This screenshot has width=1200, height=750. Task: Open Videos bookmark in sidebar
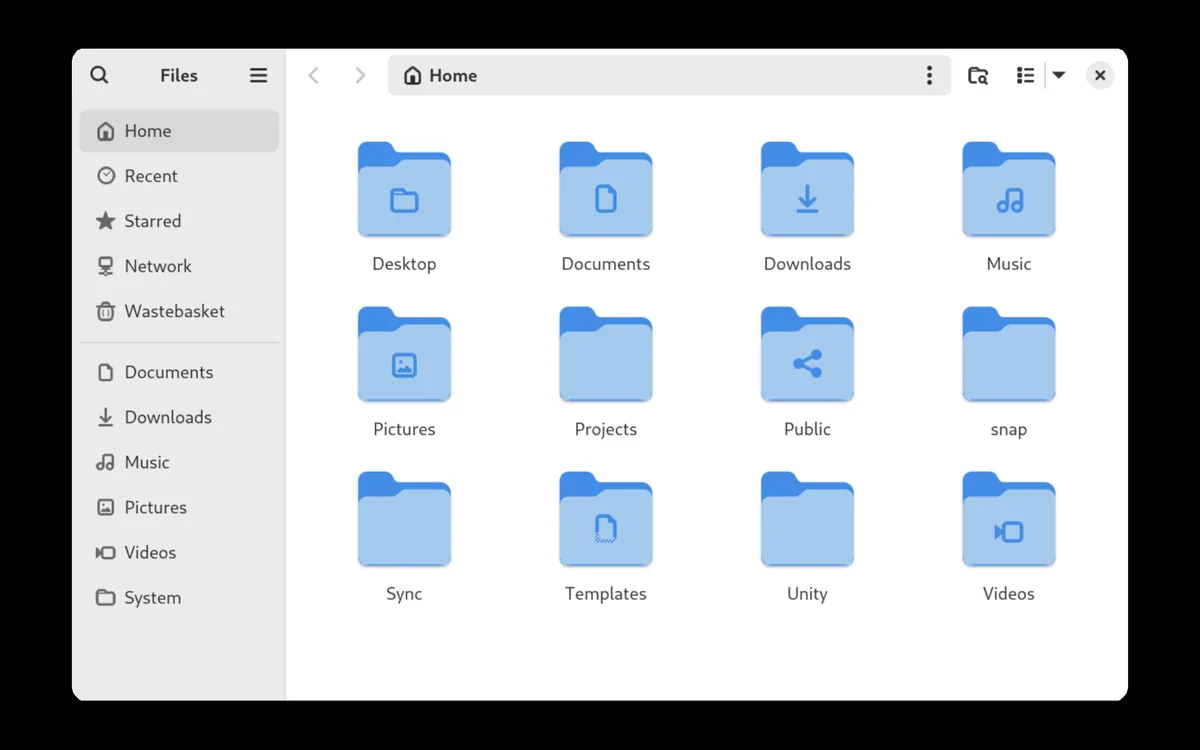pyautogui.click(x=179, y=552)
